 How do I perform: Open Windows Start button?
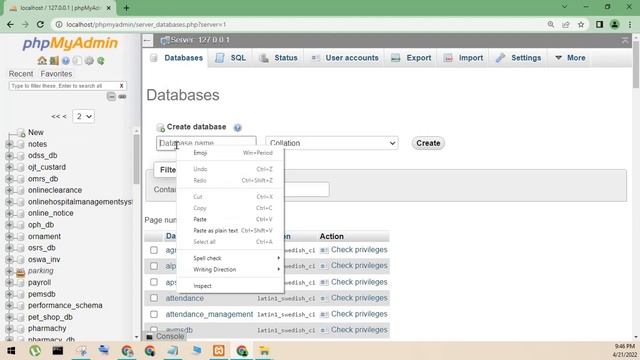[x=11, y=351]
